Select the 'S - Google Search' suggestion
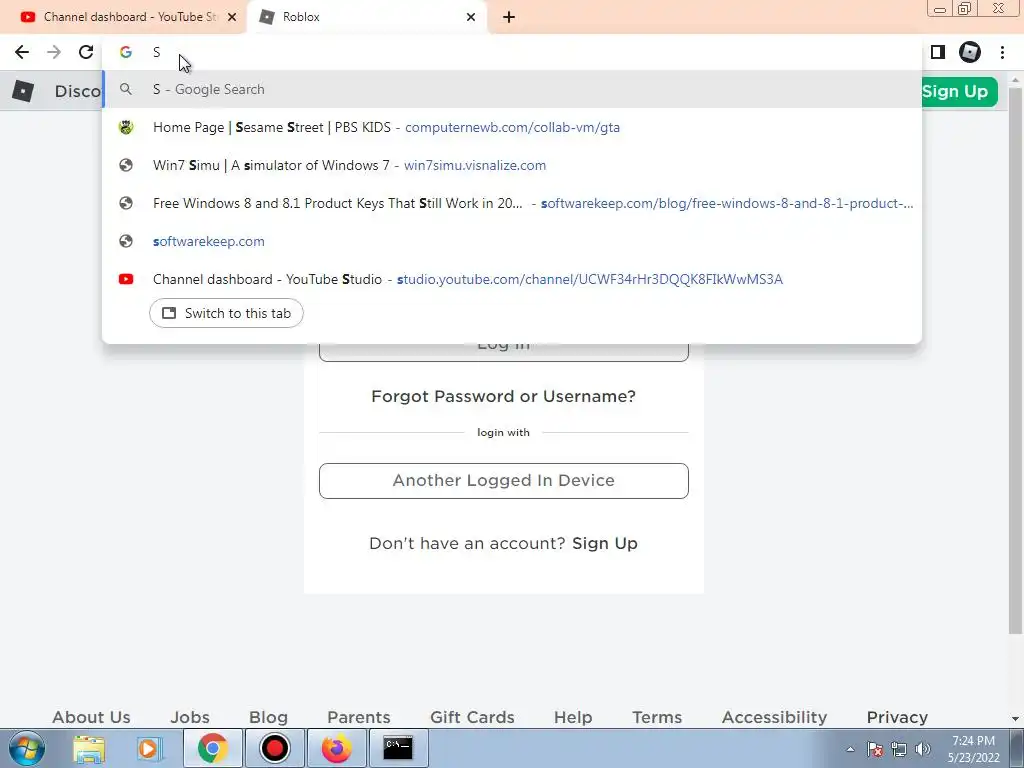The width and height of the screenshot is (1024, 768). pyautogui.click(x=512, y=89)
